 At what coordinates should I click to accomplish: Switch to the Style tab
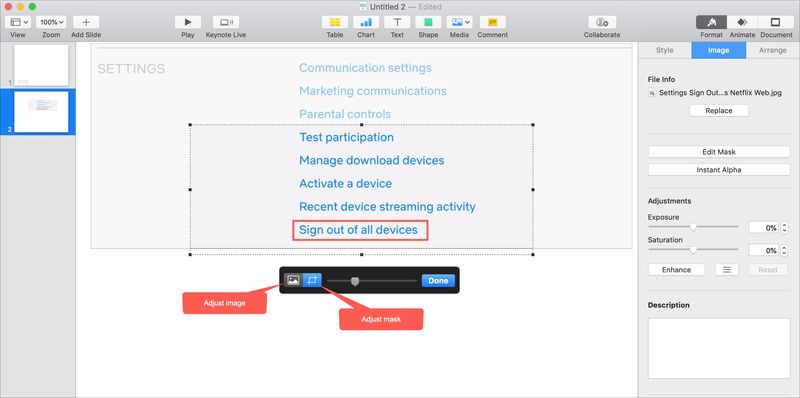664,51
